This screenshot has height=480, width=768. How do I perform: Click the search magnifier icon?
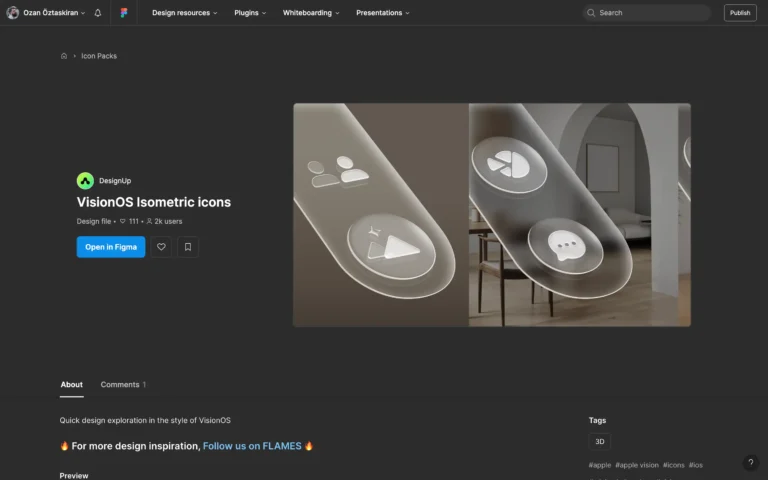click(x=591, y=13)
